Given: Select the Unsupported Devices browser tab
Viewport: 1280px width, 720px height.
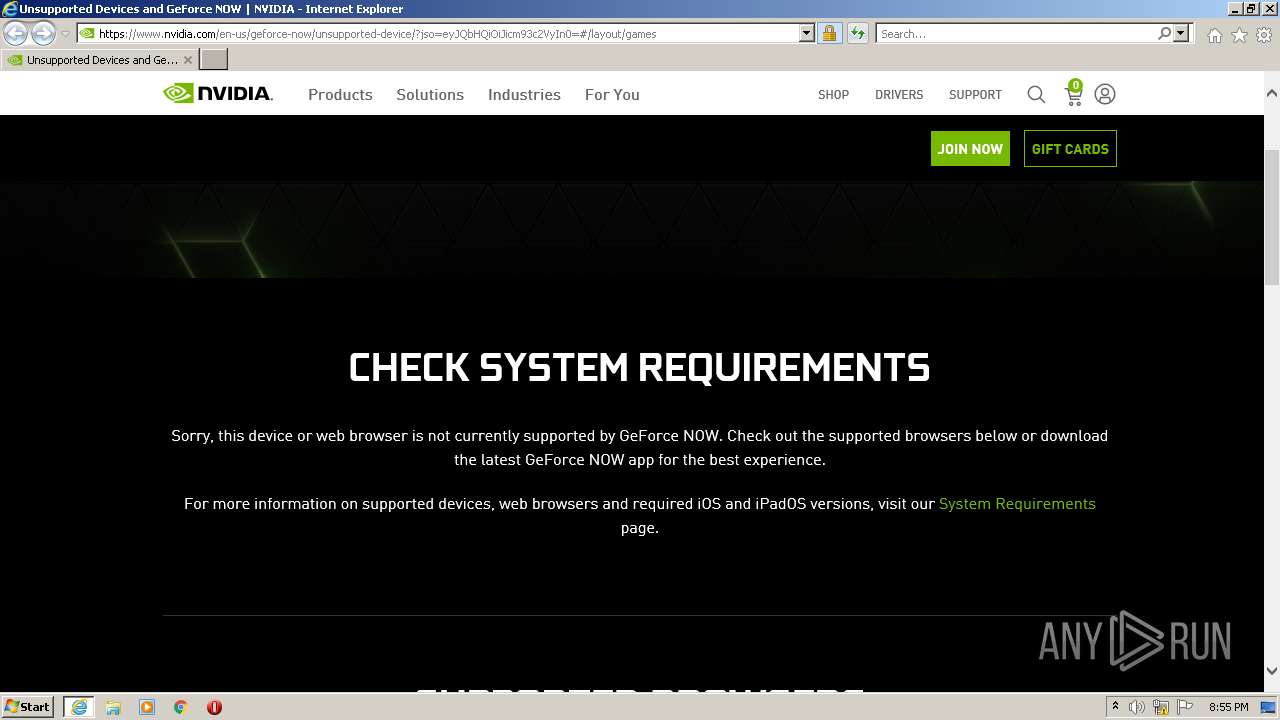Looking at the screenshot, I should pyautogui.click(x=99, y=59).
